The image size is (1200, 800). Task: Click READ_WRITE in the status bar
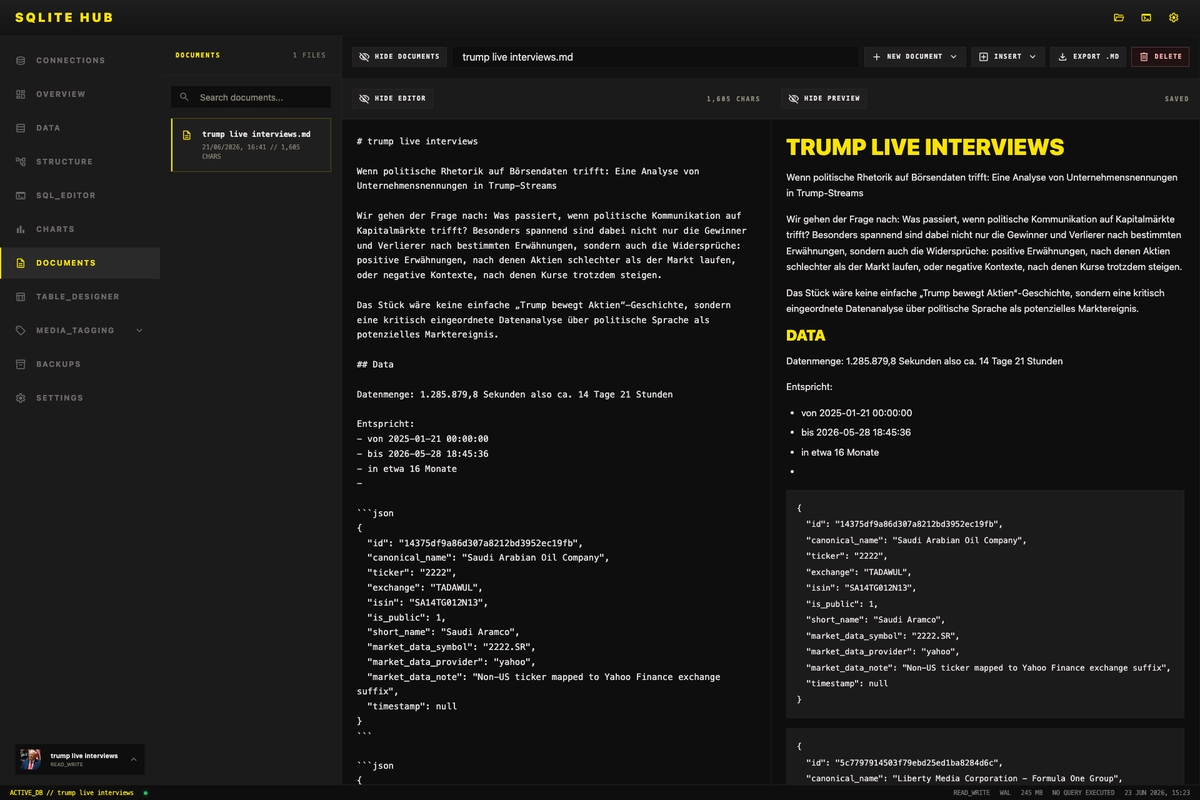click(x=972, y=792)
